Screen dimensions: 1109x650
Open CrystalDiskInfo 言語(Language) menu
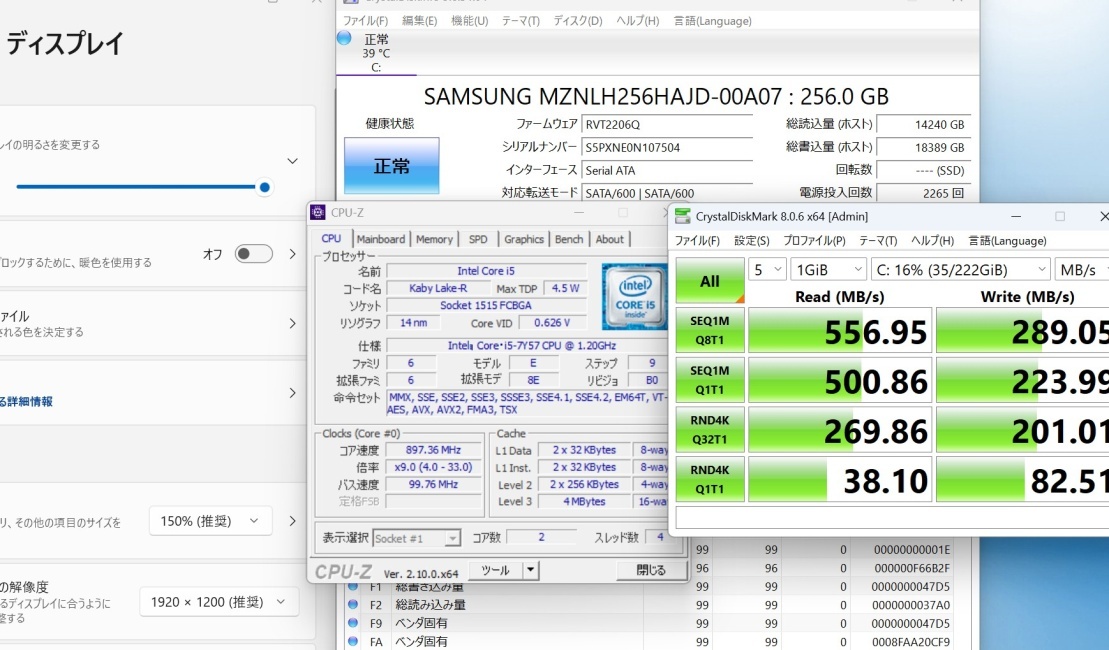point(712,21)
